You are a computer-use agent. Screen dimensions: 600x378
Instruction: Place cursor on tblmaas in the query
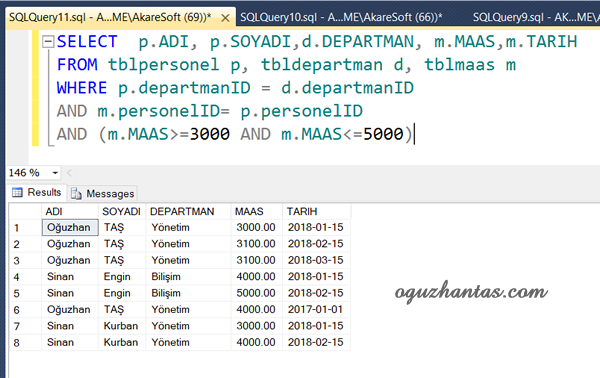460,65
